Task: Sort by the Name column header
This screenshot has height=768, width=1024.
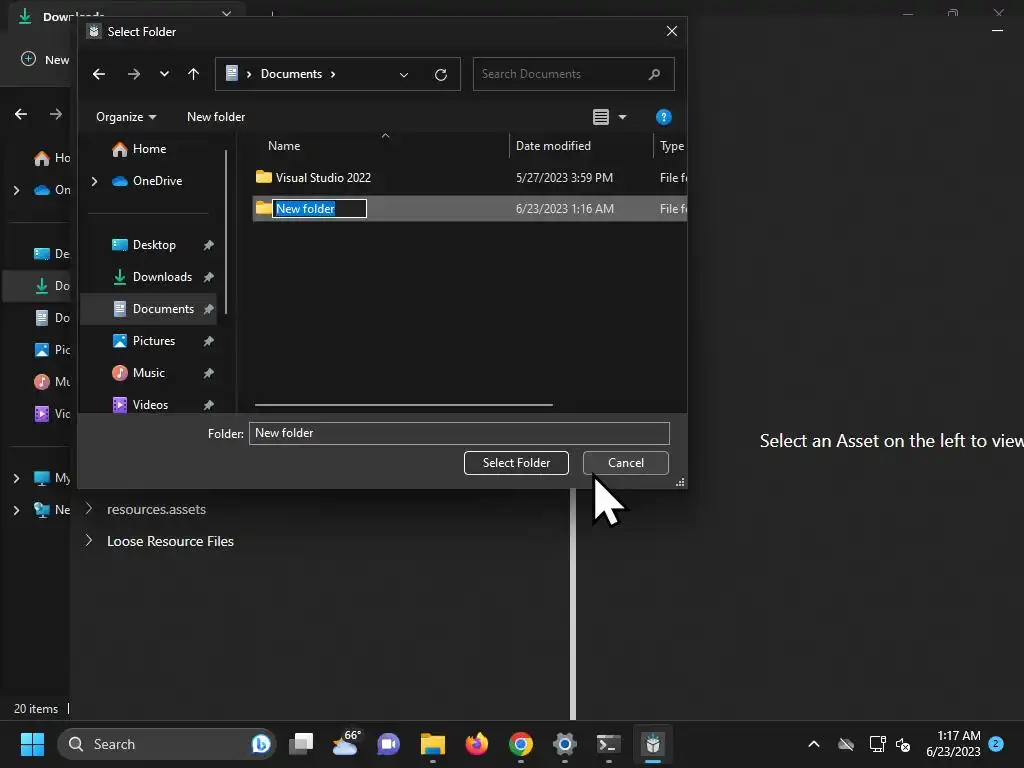Action: point(284,146)
